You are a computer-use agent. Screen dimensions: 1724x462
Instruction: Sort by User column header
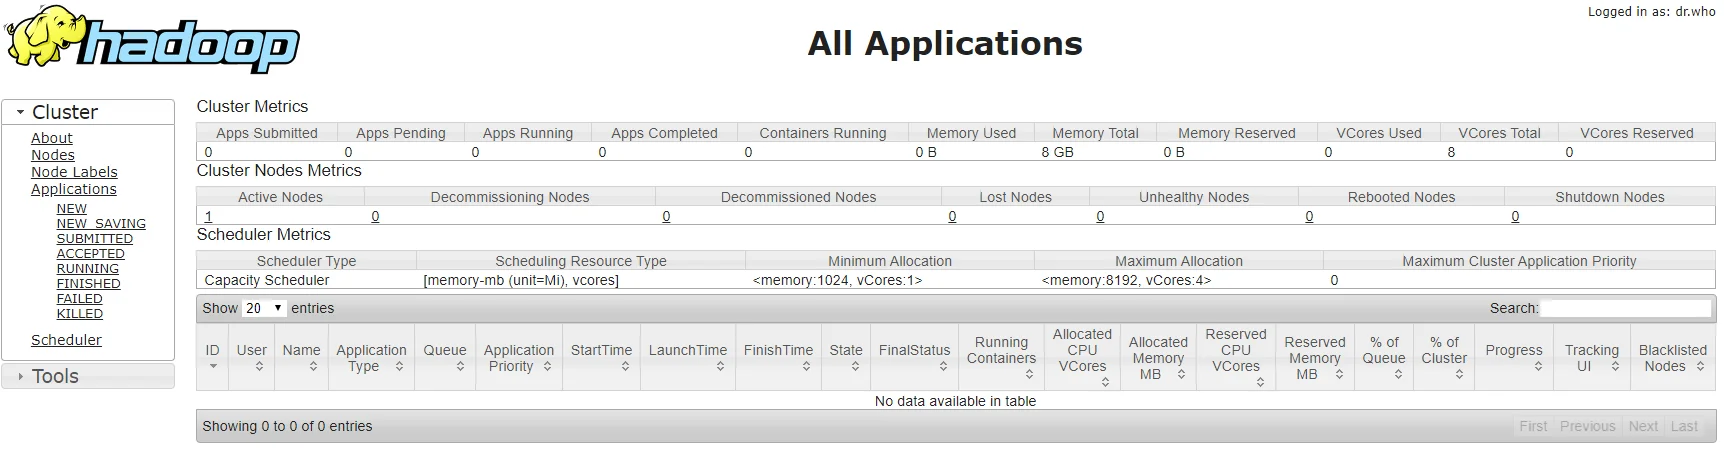pyautogui.click(x=251, y=357)
